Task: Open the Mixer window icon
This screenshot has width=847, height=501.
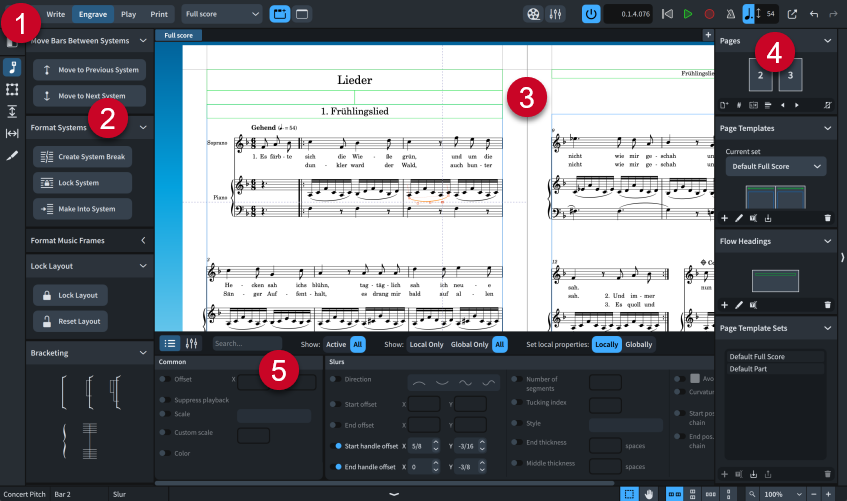Action: coord(556,15)
